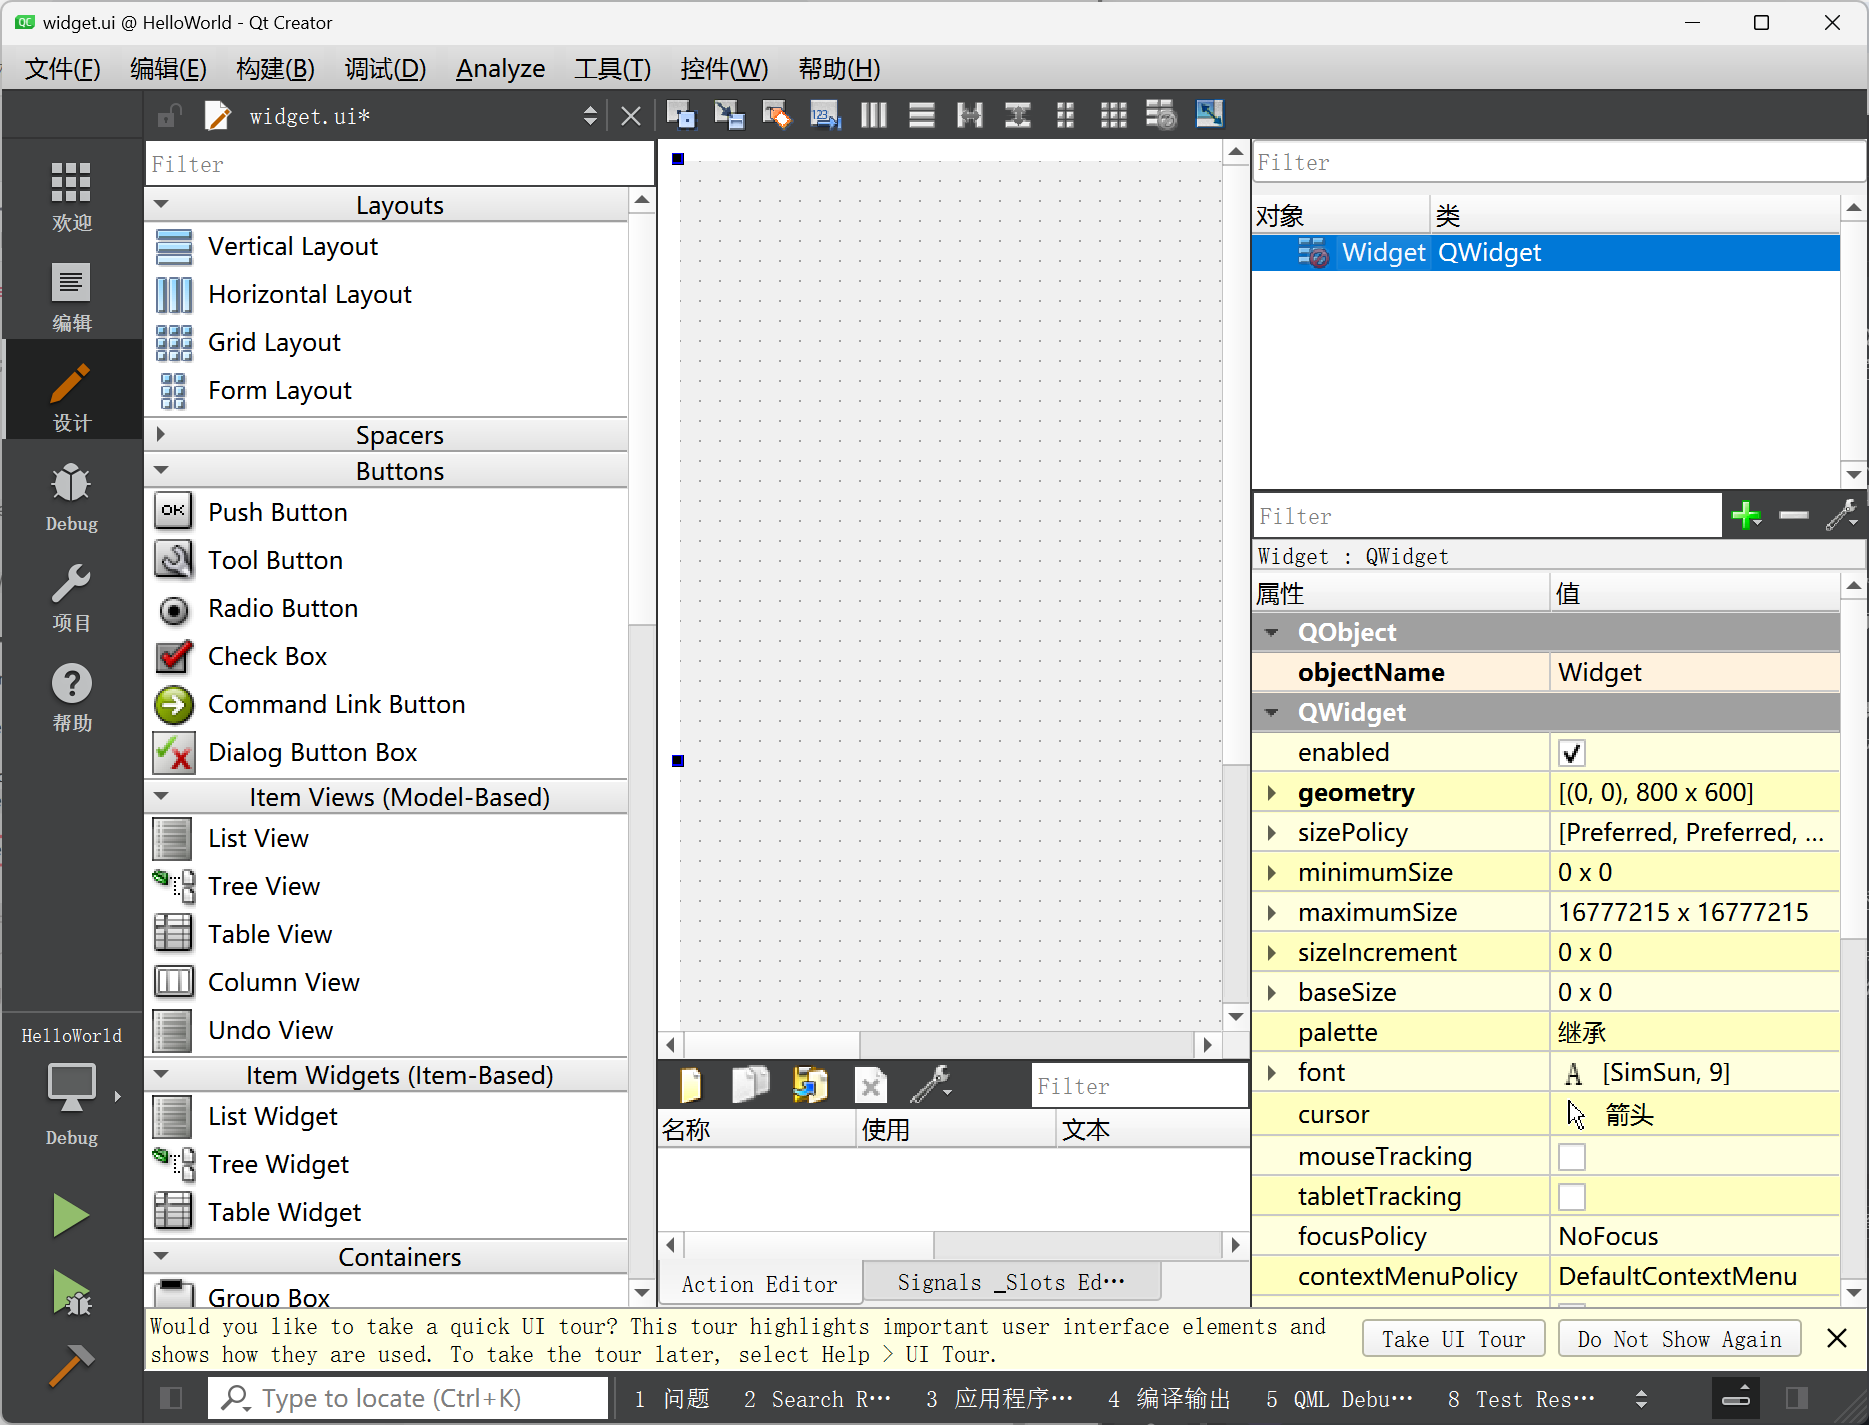
Task: Select Edit Buddies tool
Action: (777, 115)
